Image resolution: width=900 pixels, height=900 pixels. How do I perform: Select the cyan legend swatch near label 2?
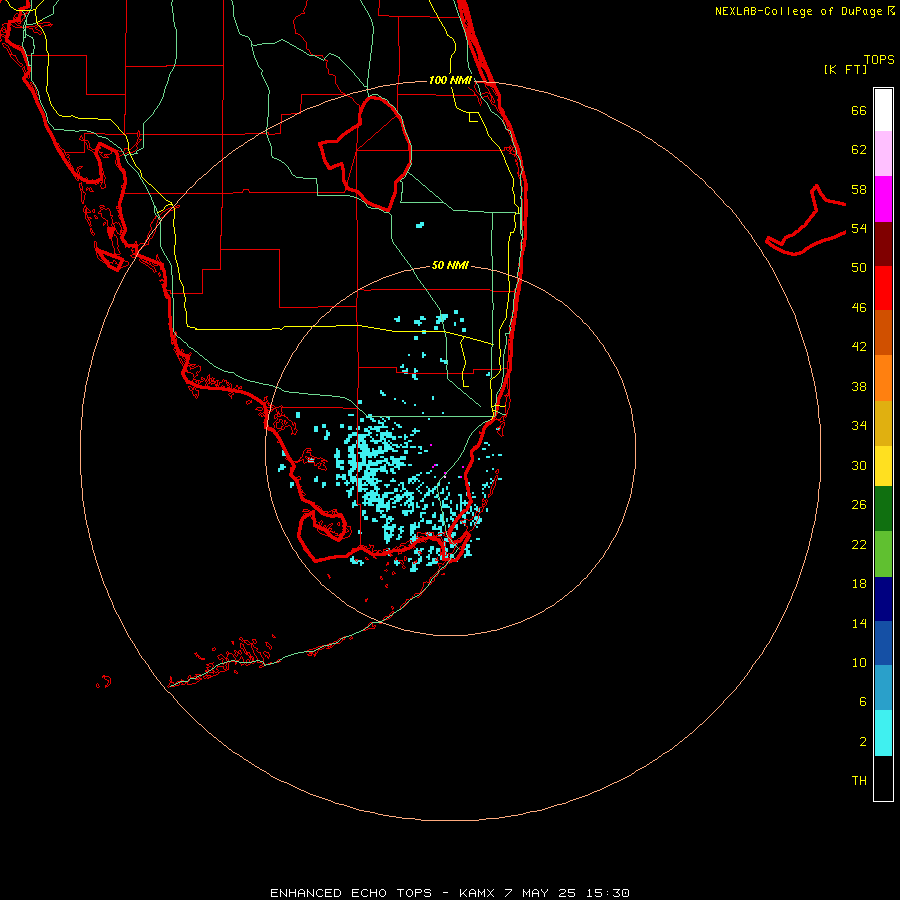pos(883,733)
